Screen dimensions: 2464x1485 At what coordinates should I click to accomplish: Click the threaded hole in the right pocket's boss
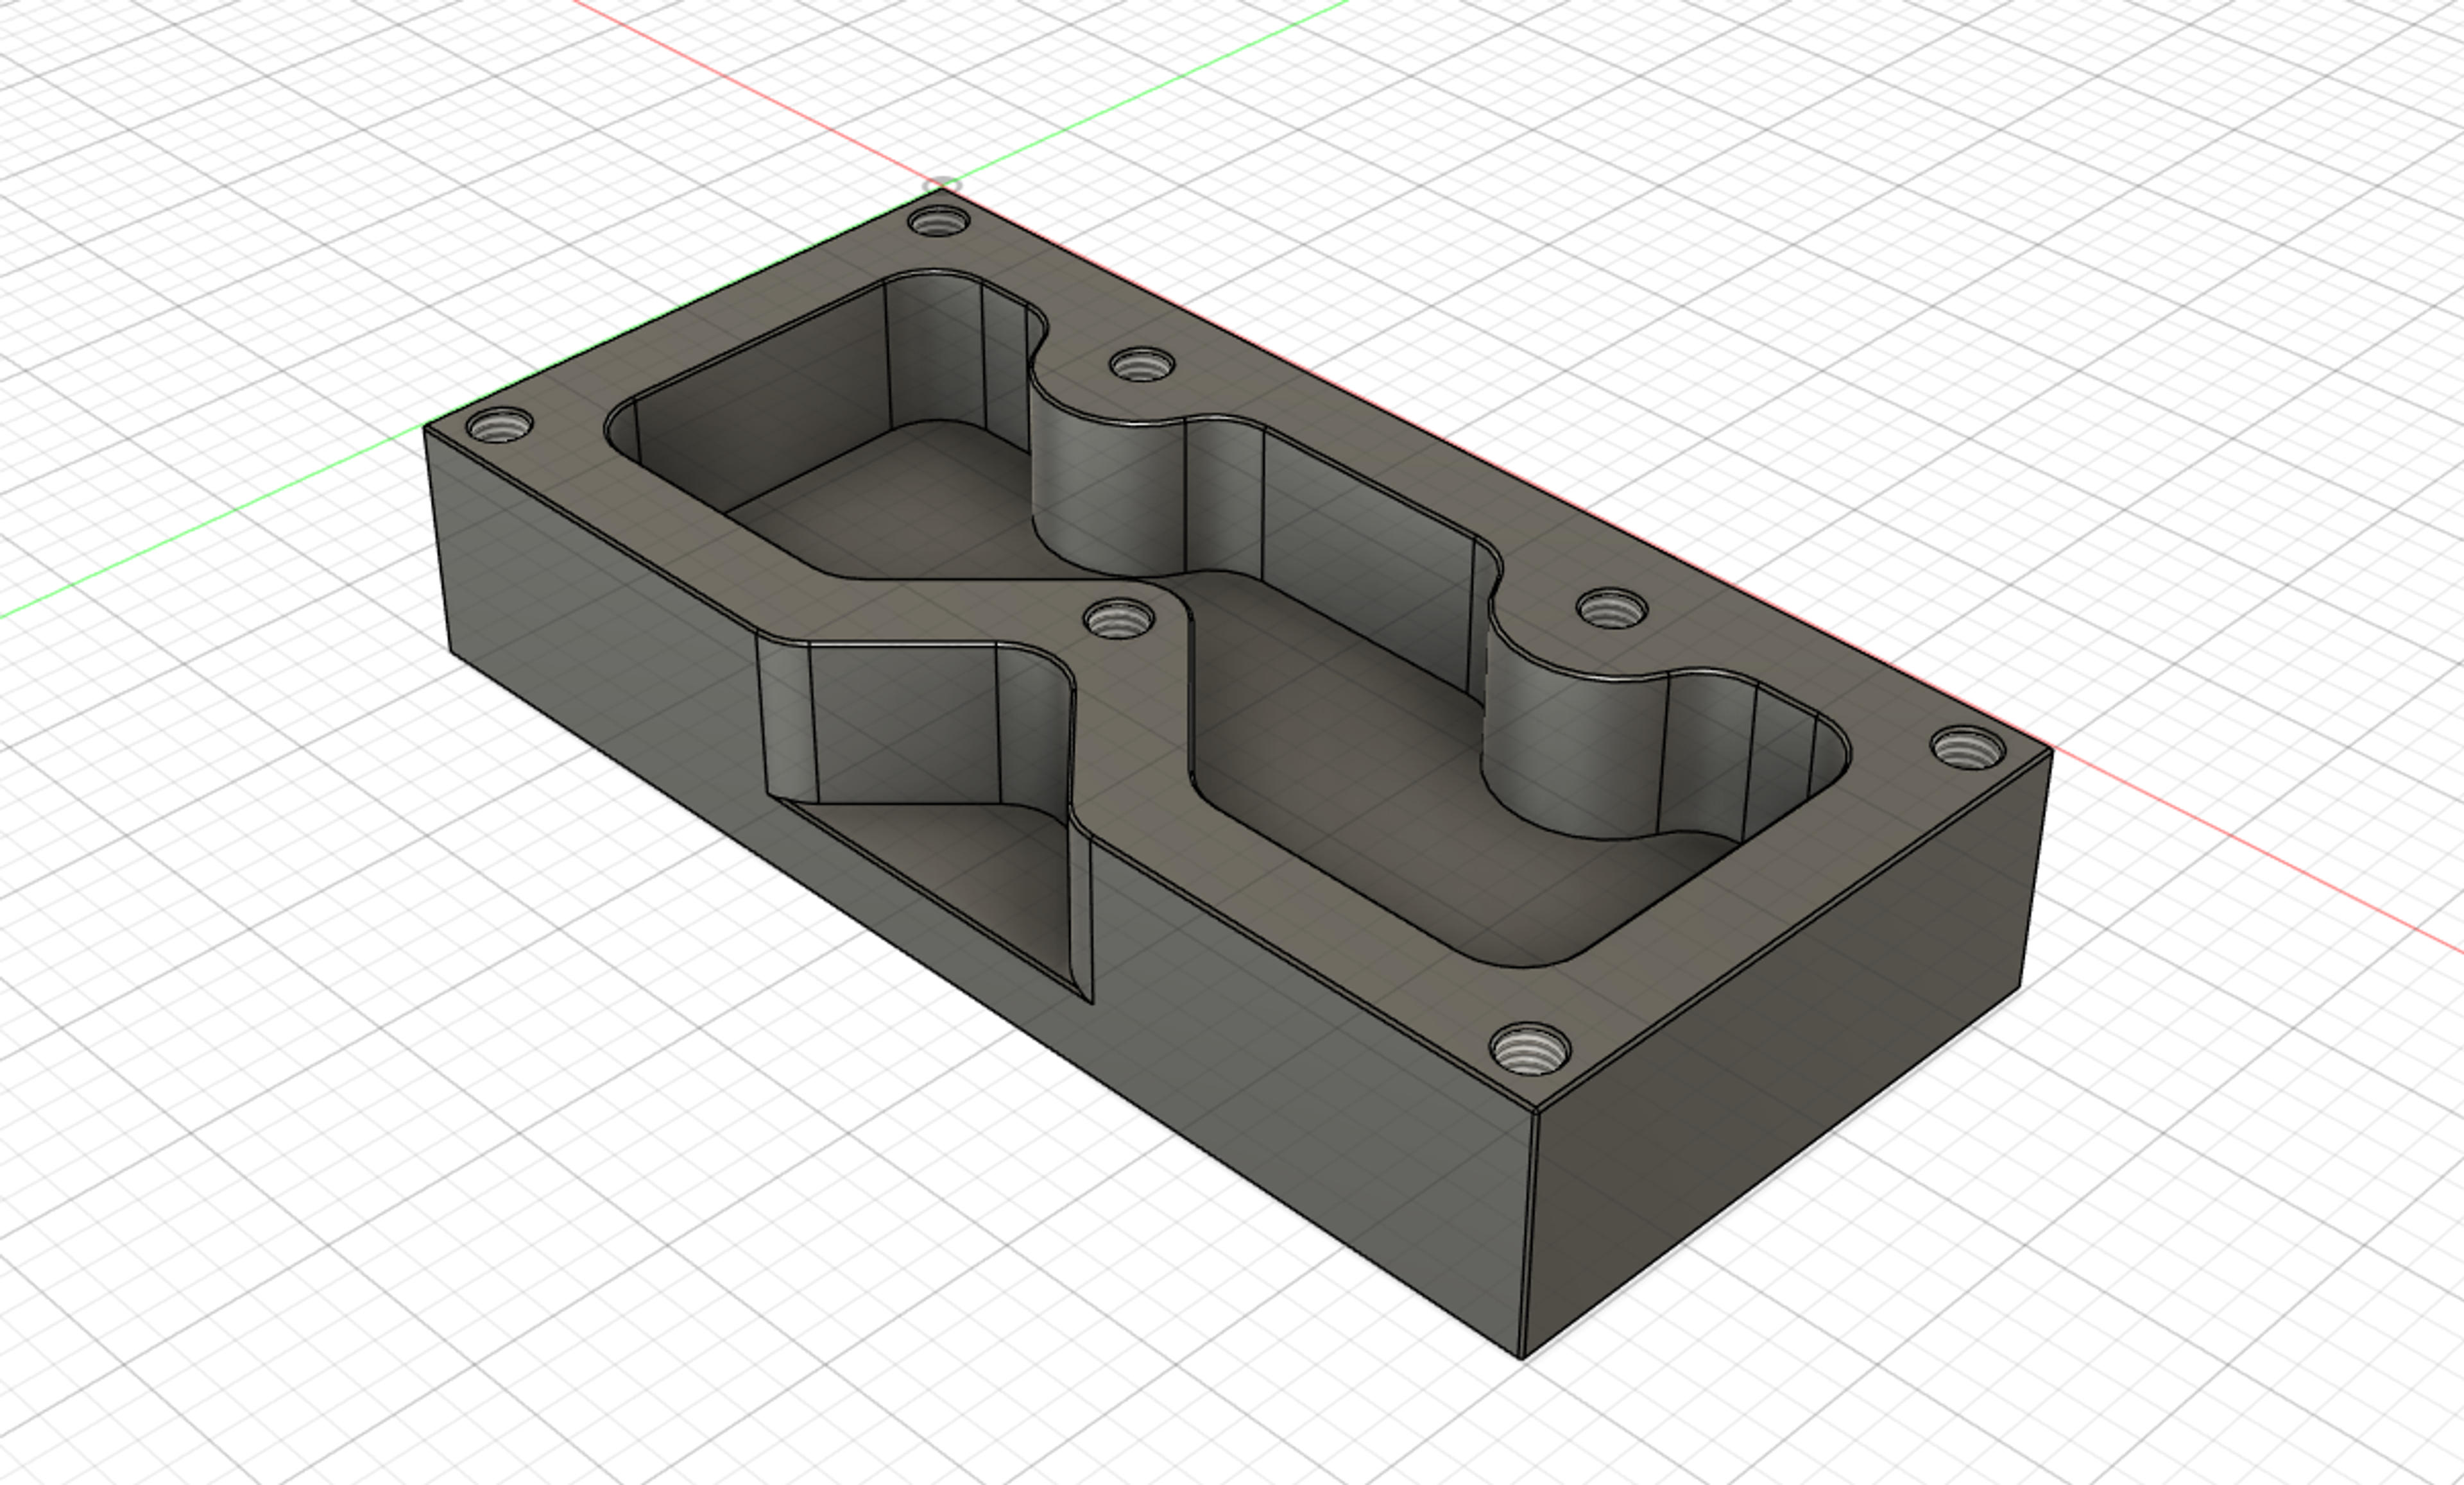(x=1612, y=607)
